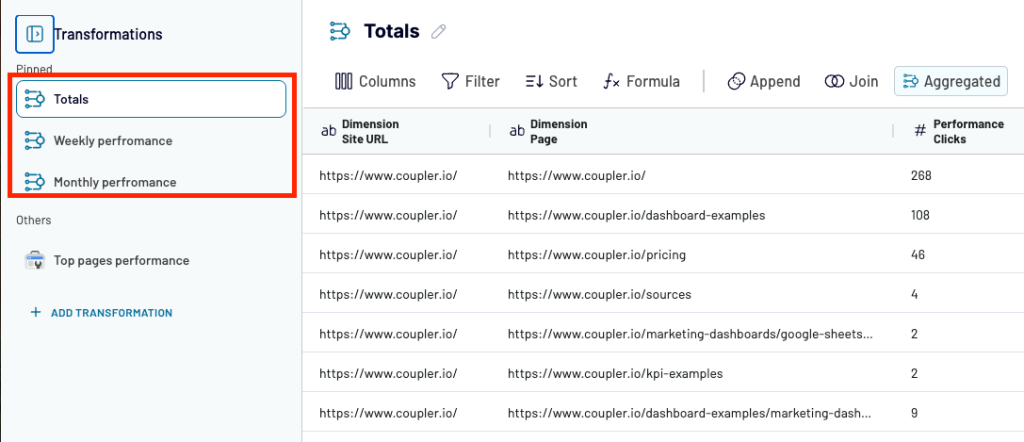The height and width of the screenshot is (442, 1024).
Task: Open the Columns tool
Action: [x=376, y=82]
